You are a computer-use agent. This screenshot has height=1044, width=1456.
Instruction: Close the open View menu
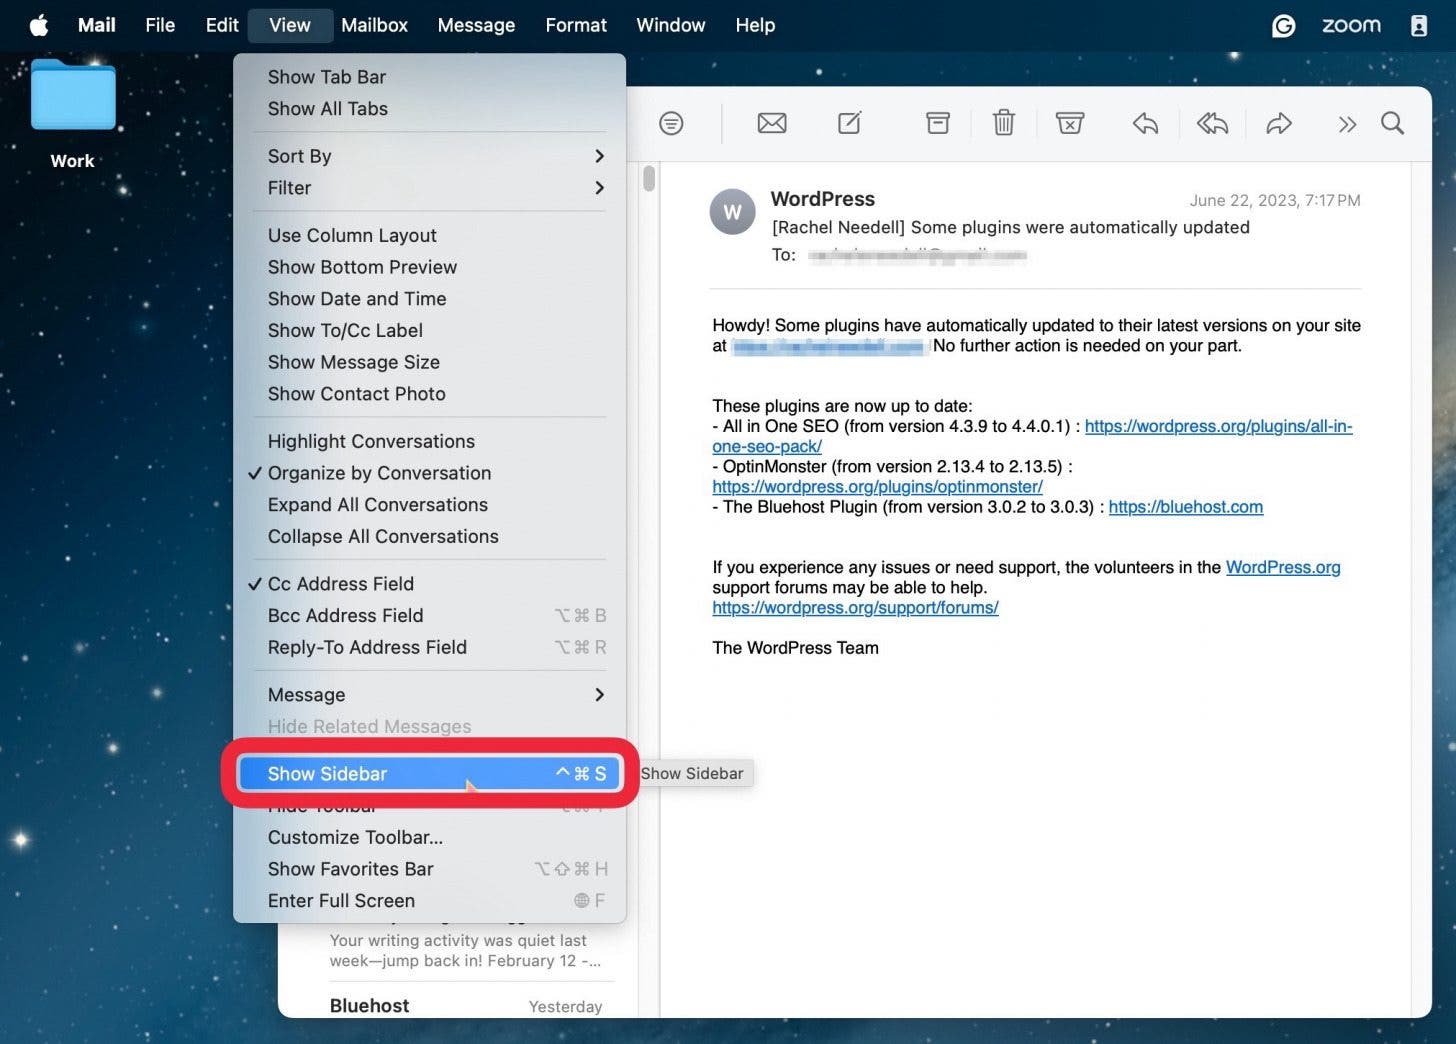pos(289,25)
